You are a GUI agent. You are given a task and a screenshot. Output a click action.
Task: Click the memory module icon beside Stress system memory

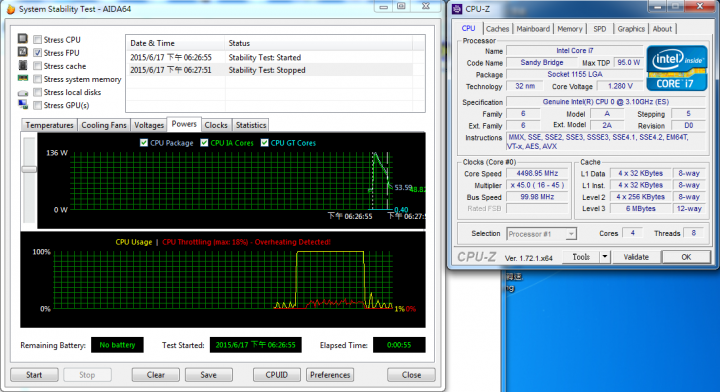(22, 78)
